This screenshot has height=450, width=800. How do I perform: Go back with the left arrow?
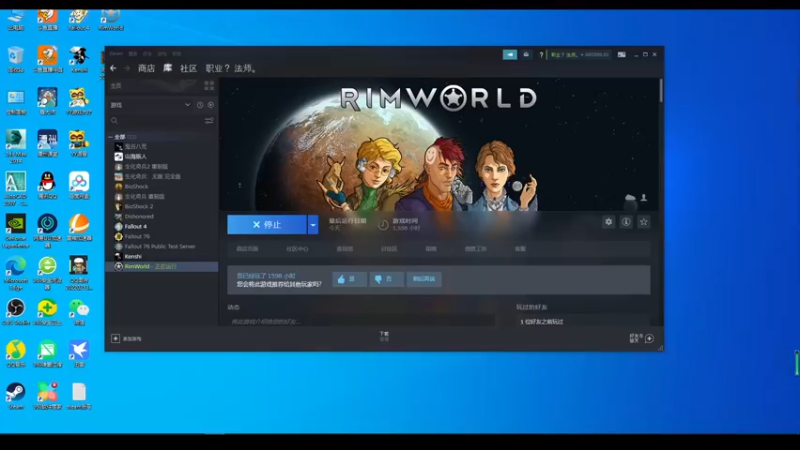click(x=113, y=68)
